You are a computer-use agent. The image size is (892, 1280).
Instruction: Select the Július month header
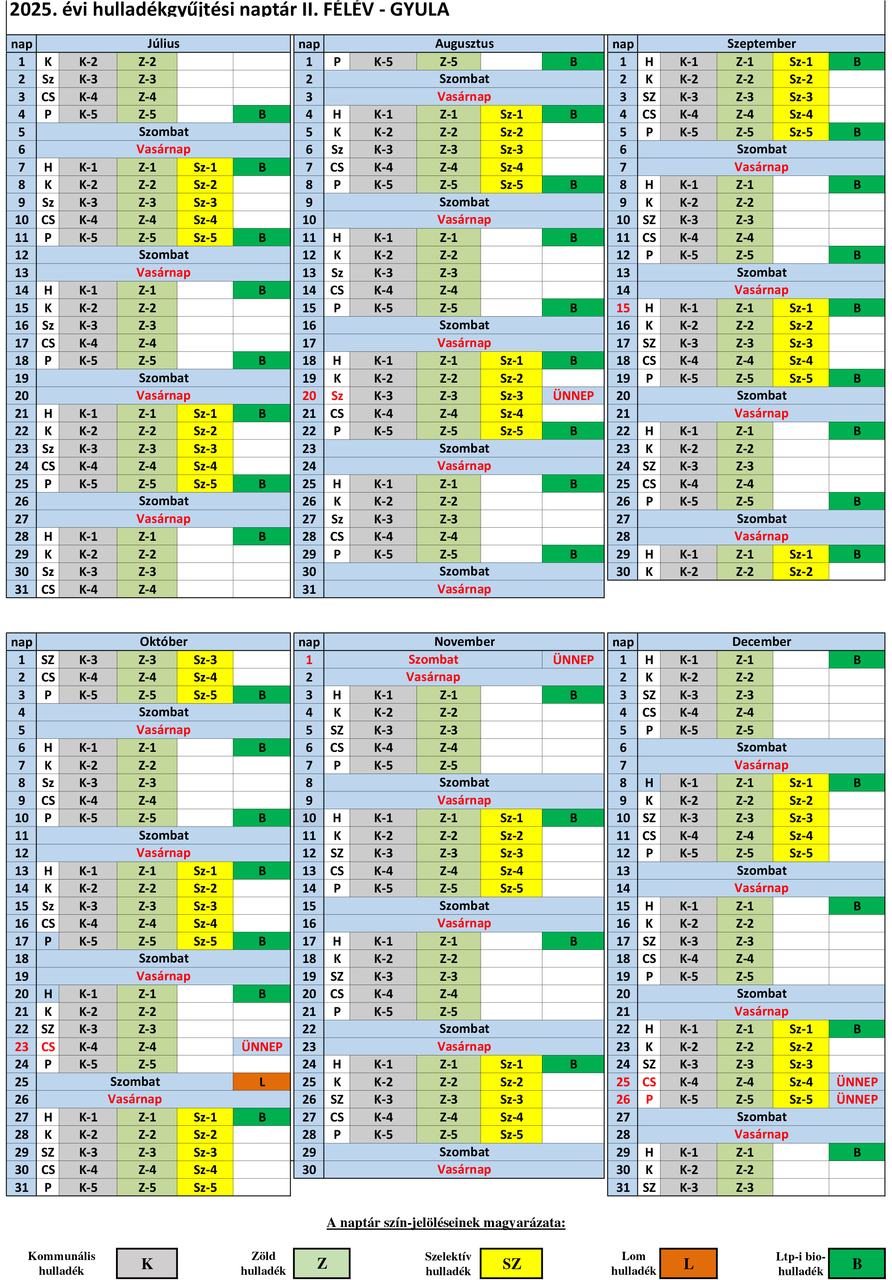(x=163, y=44)
